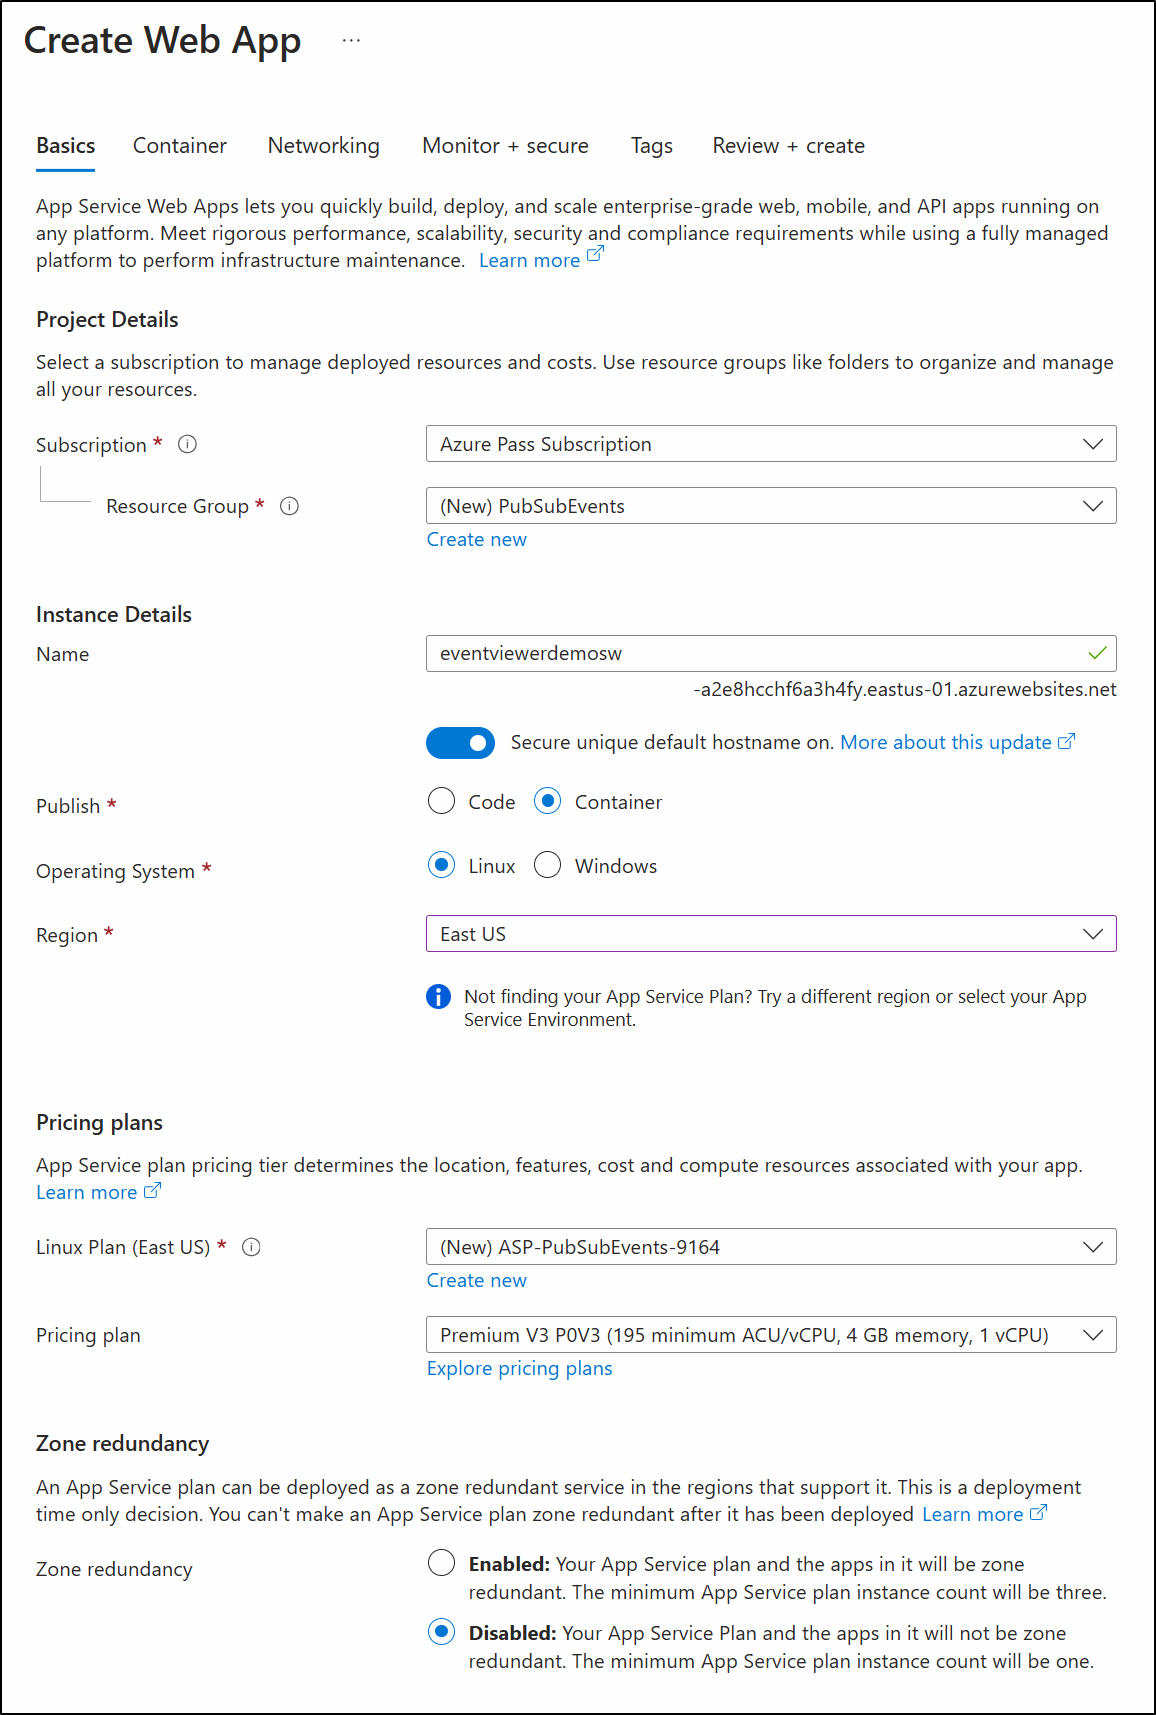Open the Resource Group dropdown
This screenshot has height=1715, width=1156.
(x=771, y=506)
